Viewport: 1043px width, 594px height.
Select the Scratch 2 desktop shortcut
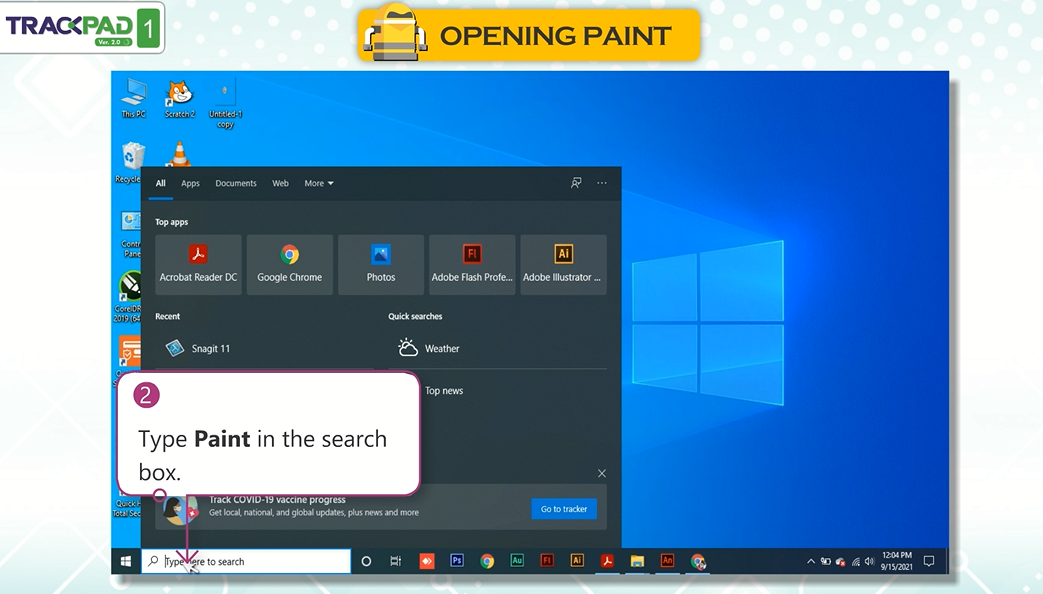click(180, 98)
